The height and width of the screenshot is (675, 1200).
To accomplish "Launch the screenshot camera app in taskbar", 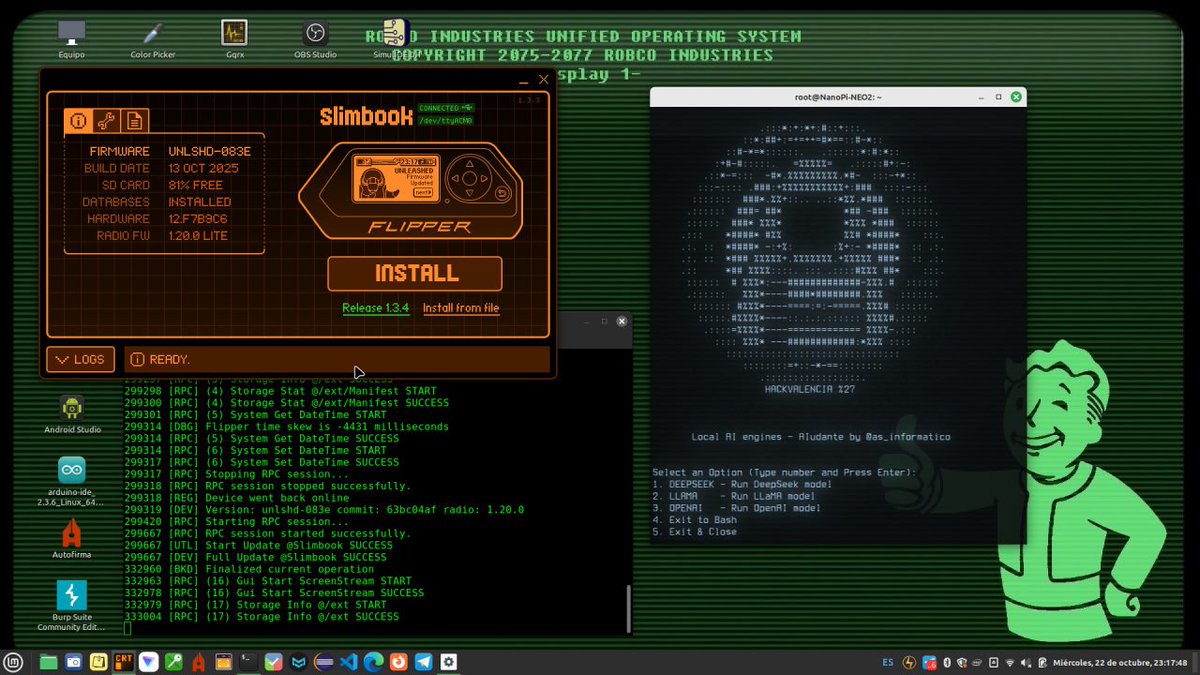I will pos(74,662).
